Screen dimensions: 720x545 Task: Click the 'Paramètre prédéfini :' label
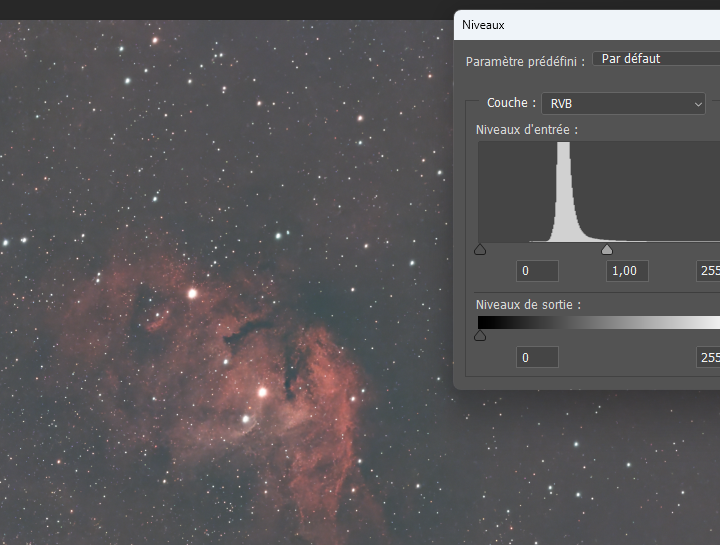tap(525, 62)
